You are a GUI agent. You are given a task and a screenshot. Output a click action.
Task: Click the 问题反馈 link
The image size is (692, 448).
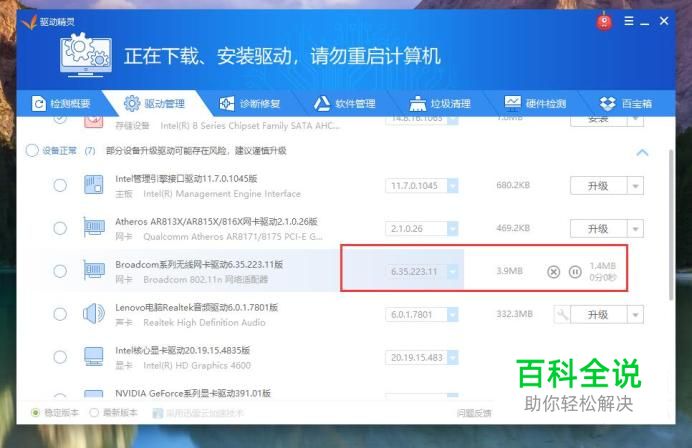[474, 413]
